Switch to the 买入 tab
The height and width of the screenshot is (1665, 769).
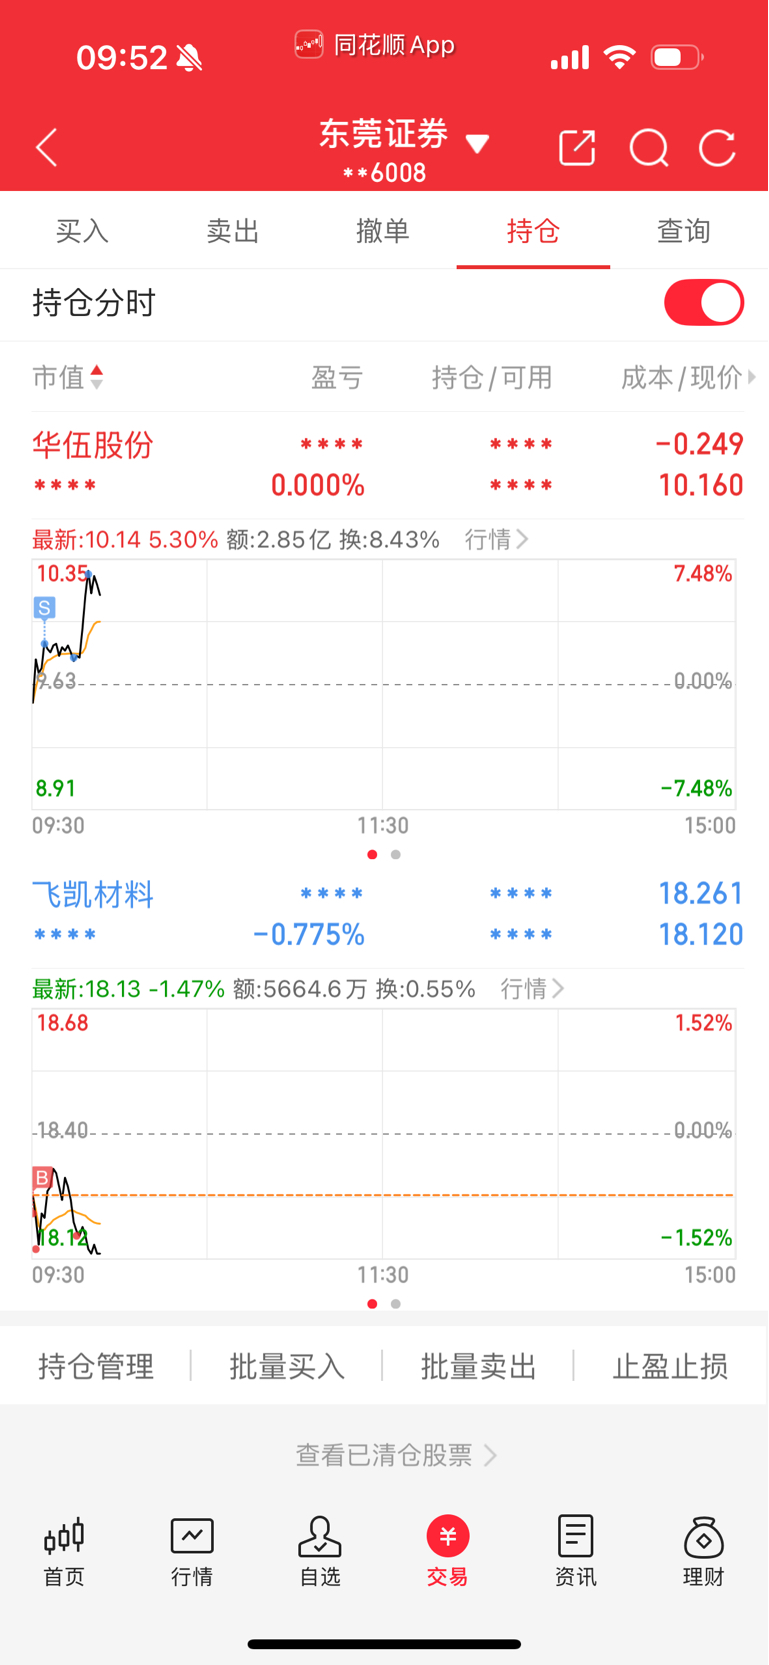[x=82, y=231]
